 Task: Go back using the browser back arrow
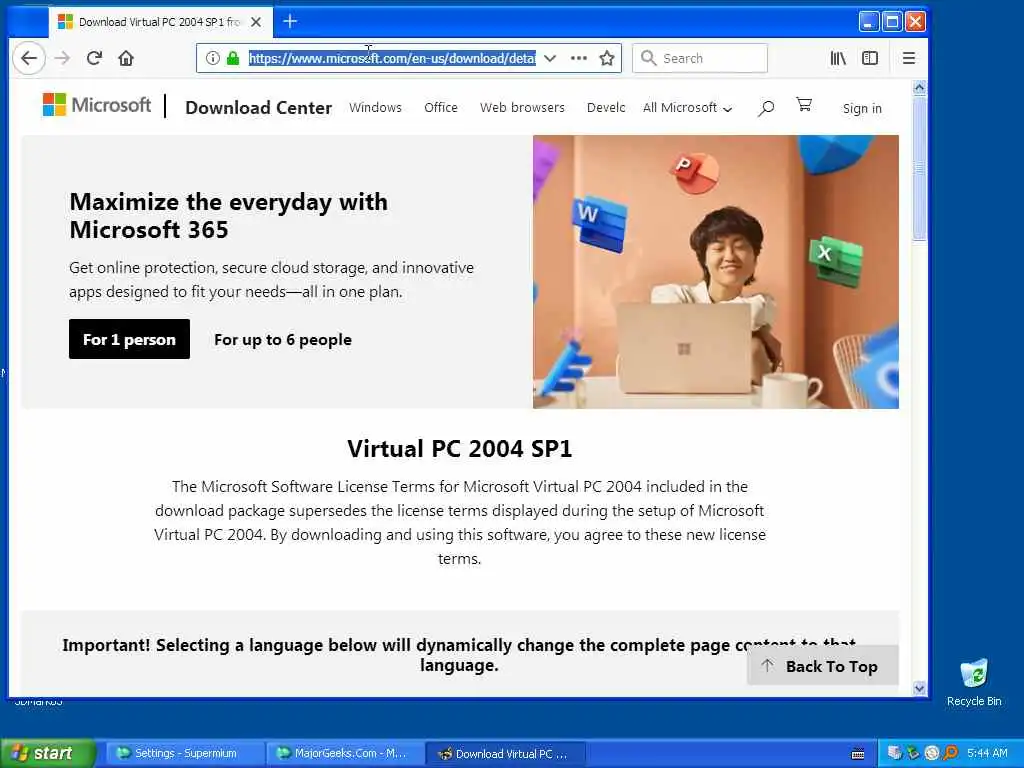click(x=29, y=58)
